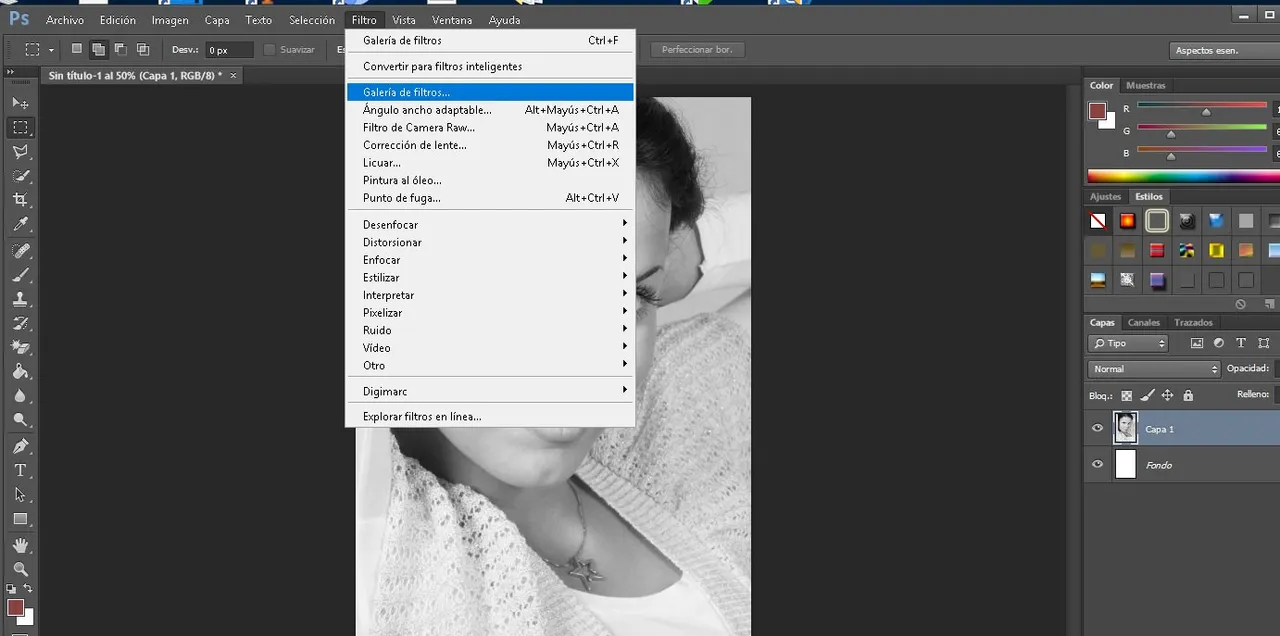
Task: Click the New selection mode icon
Action: coord(77,49)
